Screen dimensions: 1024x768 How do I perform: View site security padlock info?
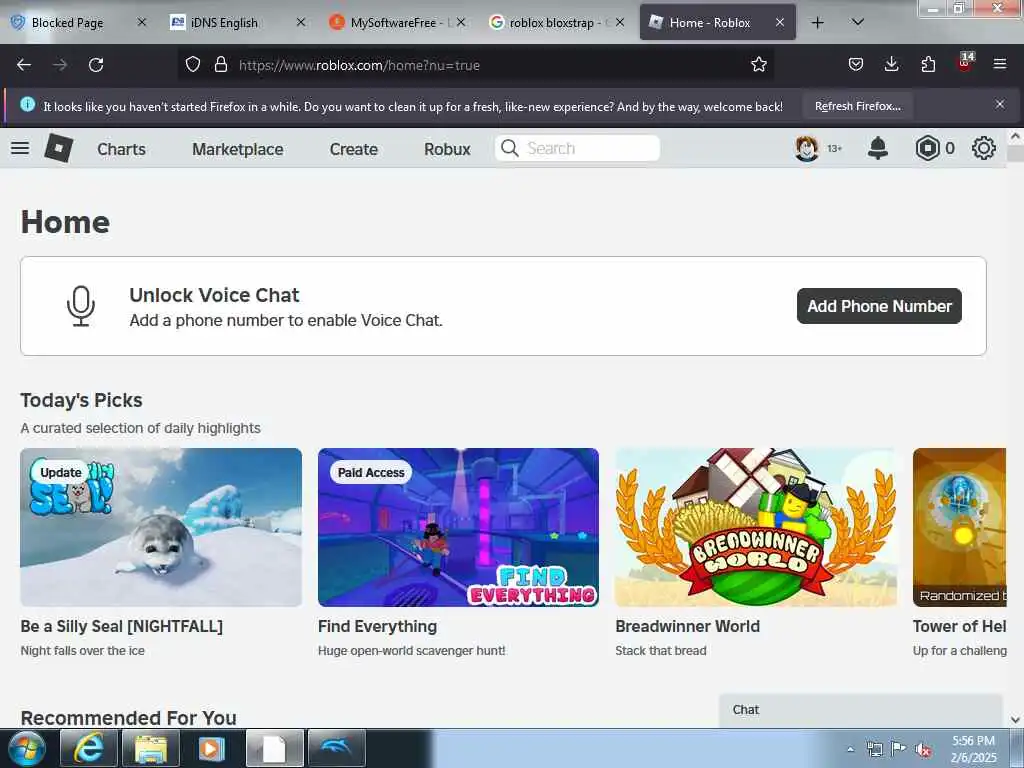pos(221,65)
